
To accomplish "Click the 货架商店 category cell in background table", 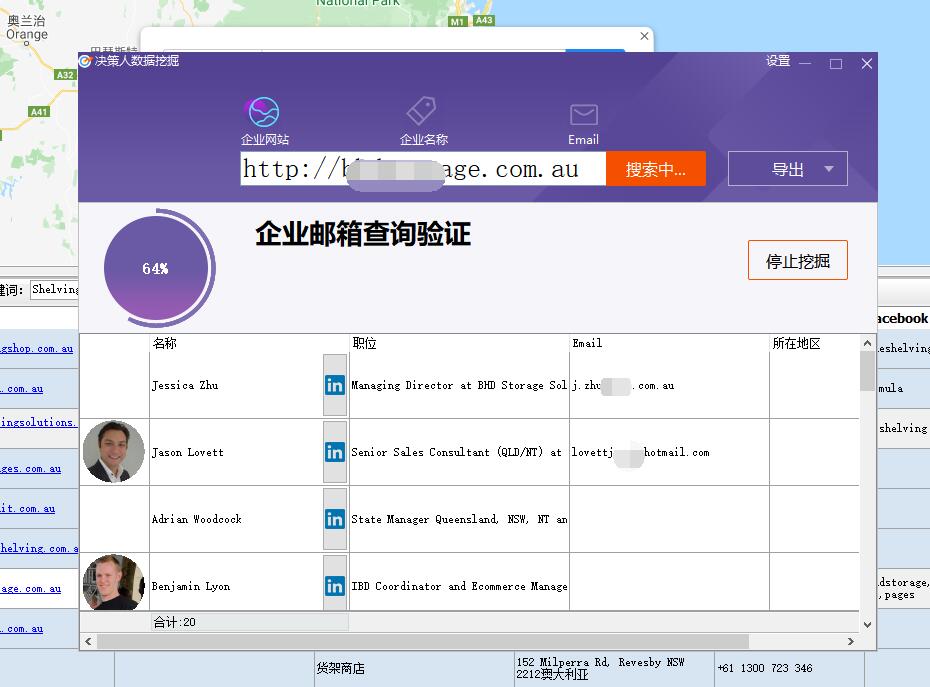I will click(x=414, y=669).
